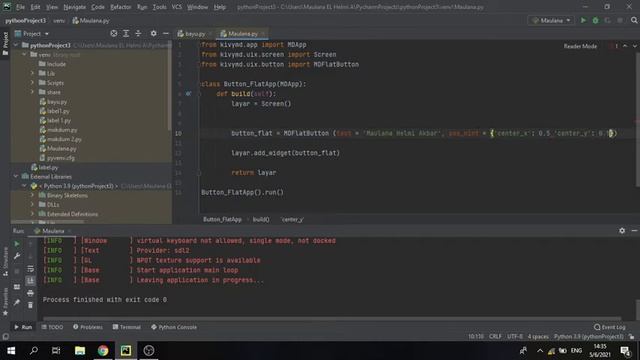
Task: Toggle Reader Mode in the editor
Action: 580,46
